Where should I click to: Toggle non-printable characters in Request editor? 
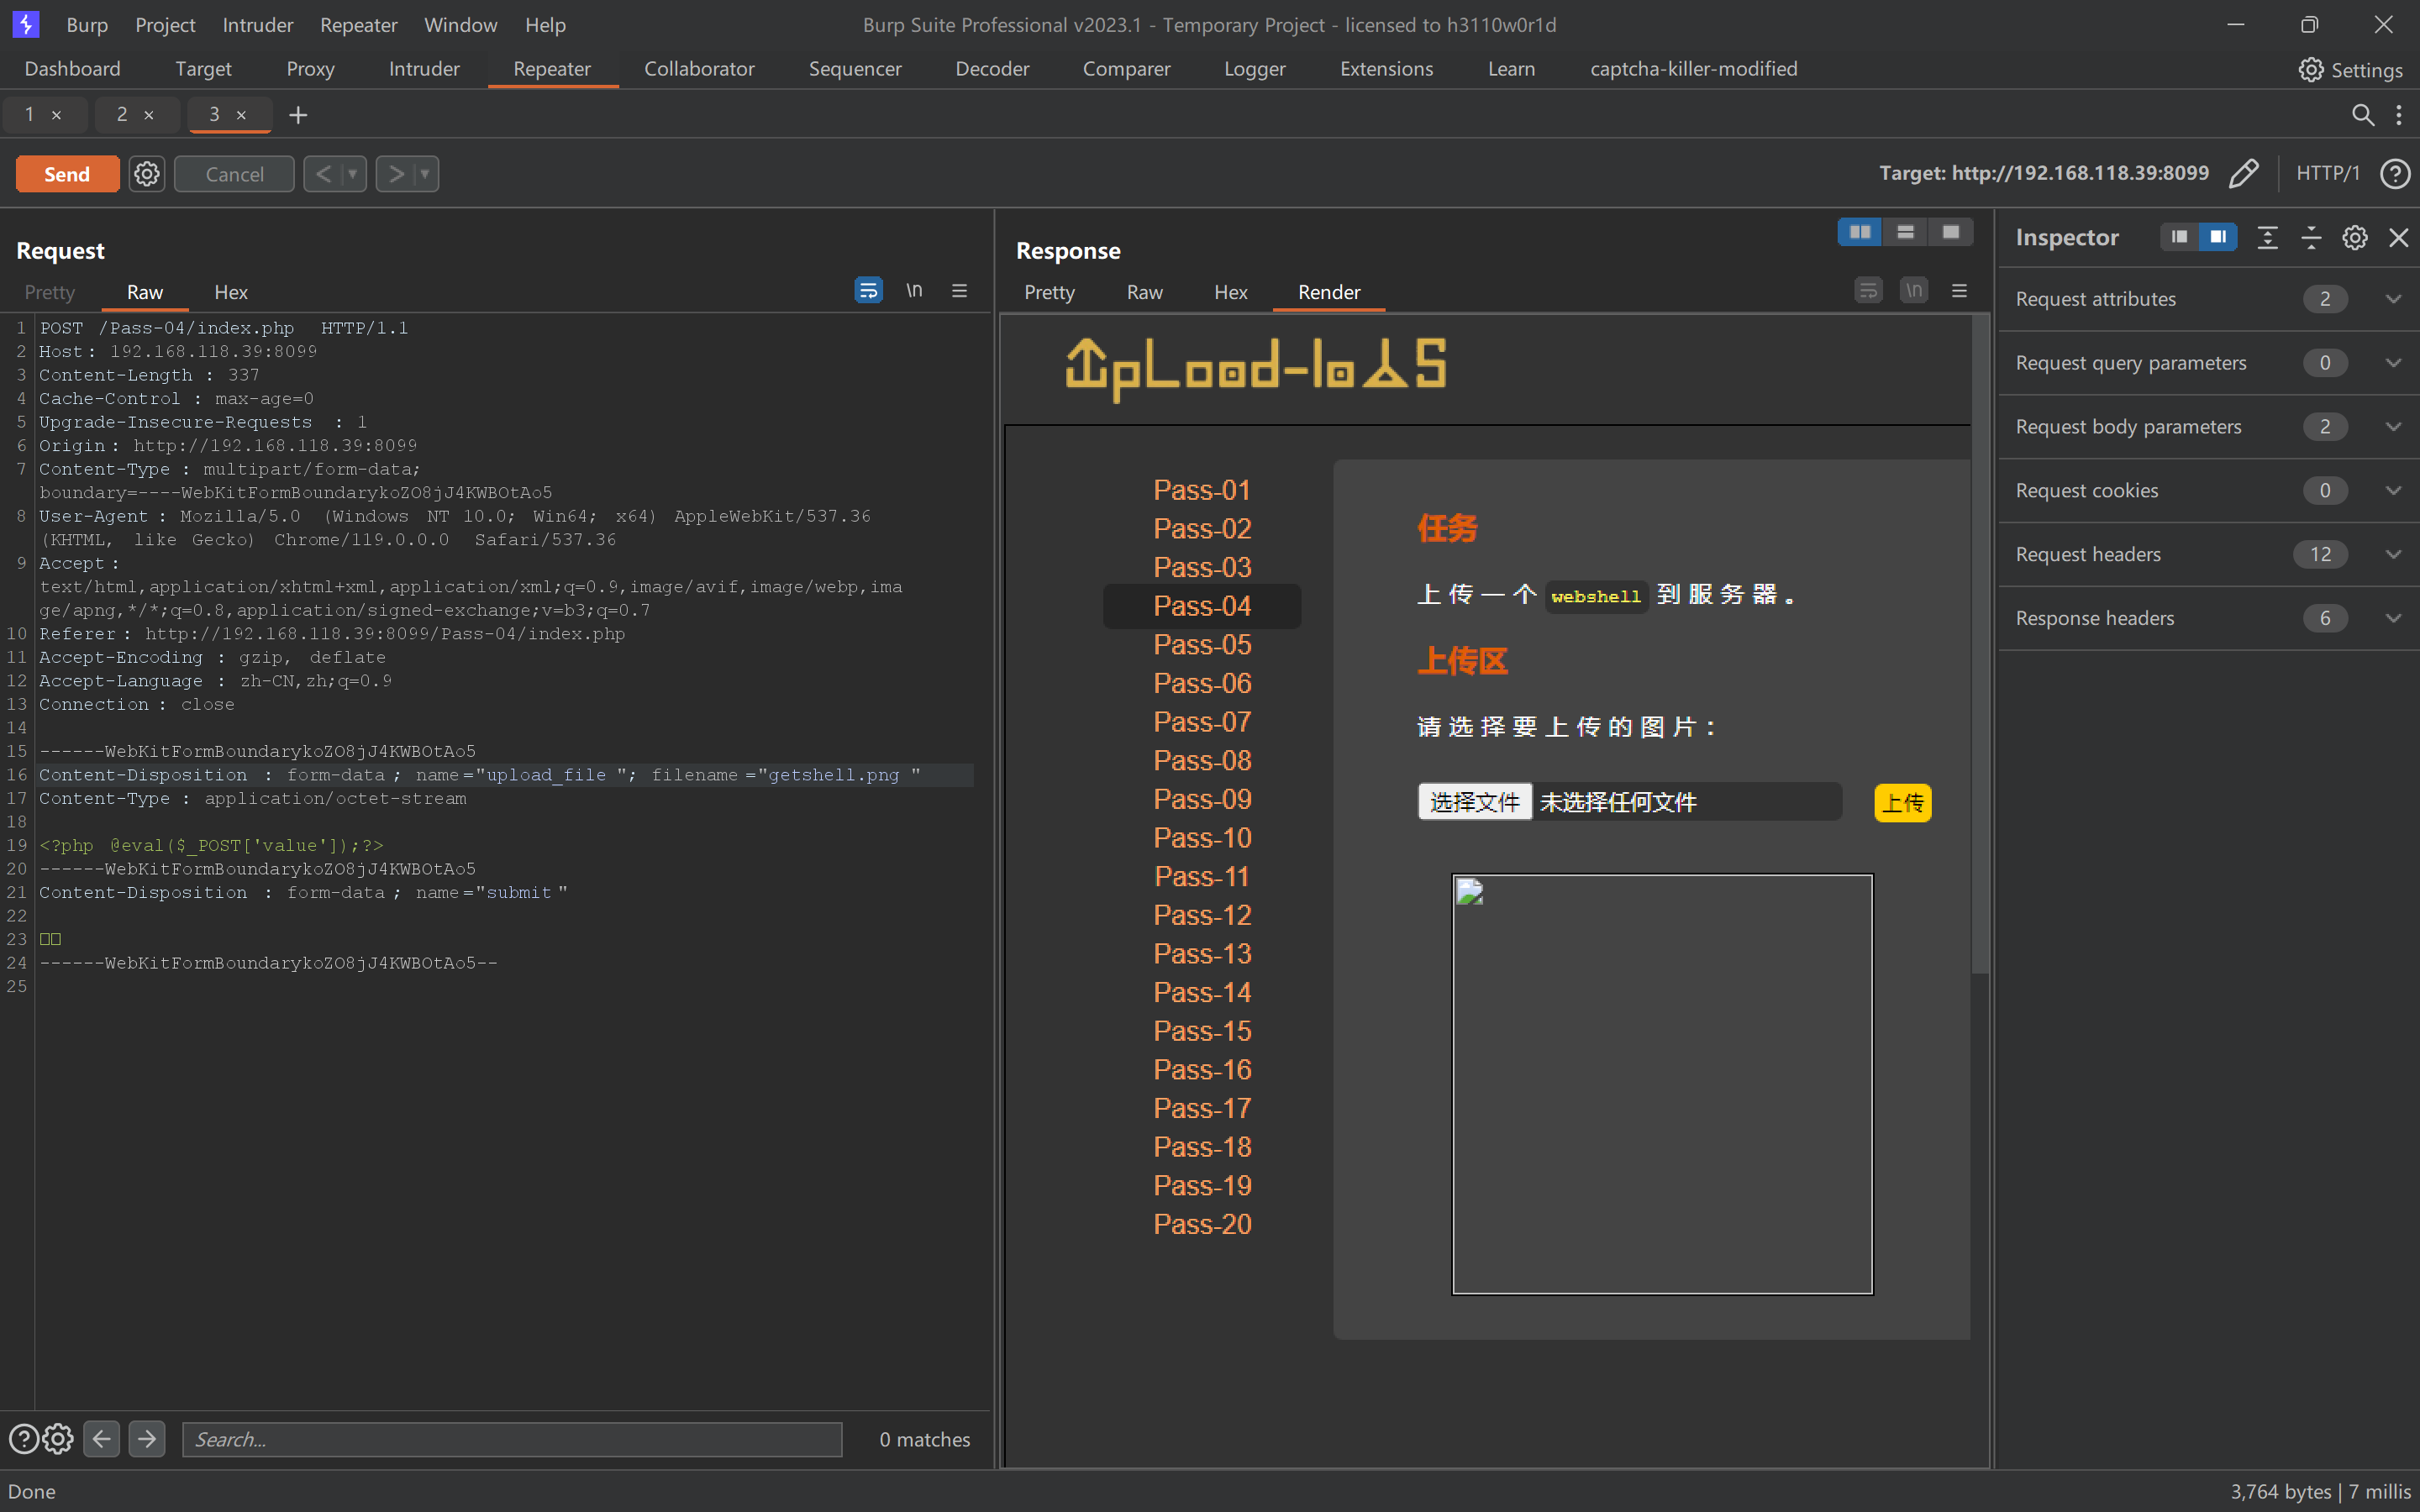point(914,291)
